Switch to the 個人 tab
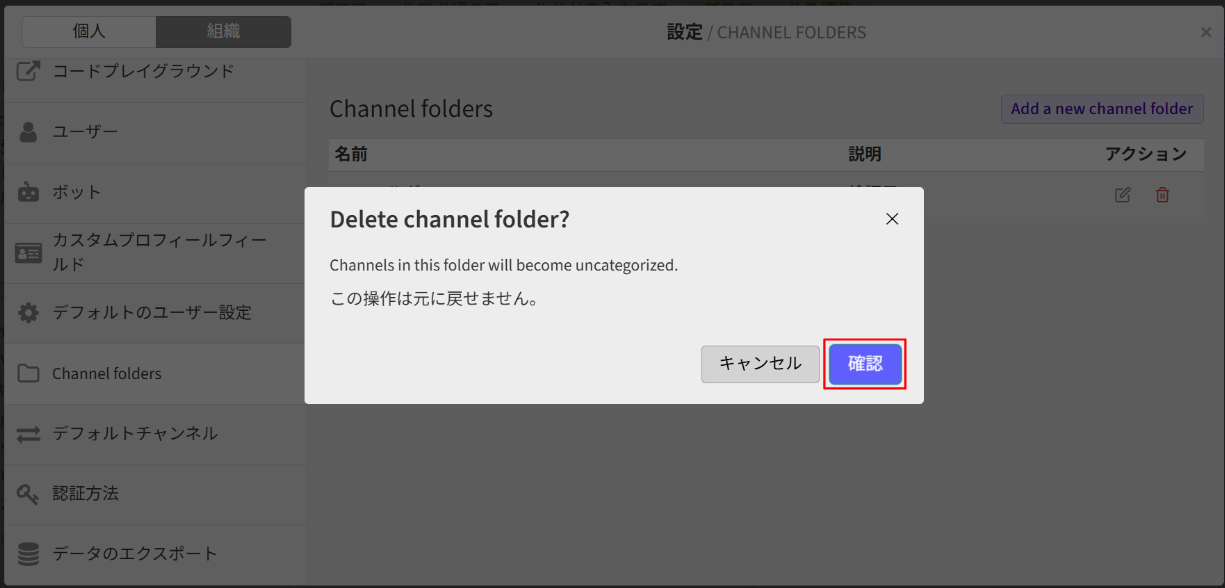Image resolution: width=1225 pixels, height=588 pixels. coord(89,32)
